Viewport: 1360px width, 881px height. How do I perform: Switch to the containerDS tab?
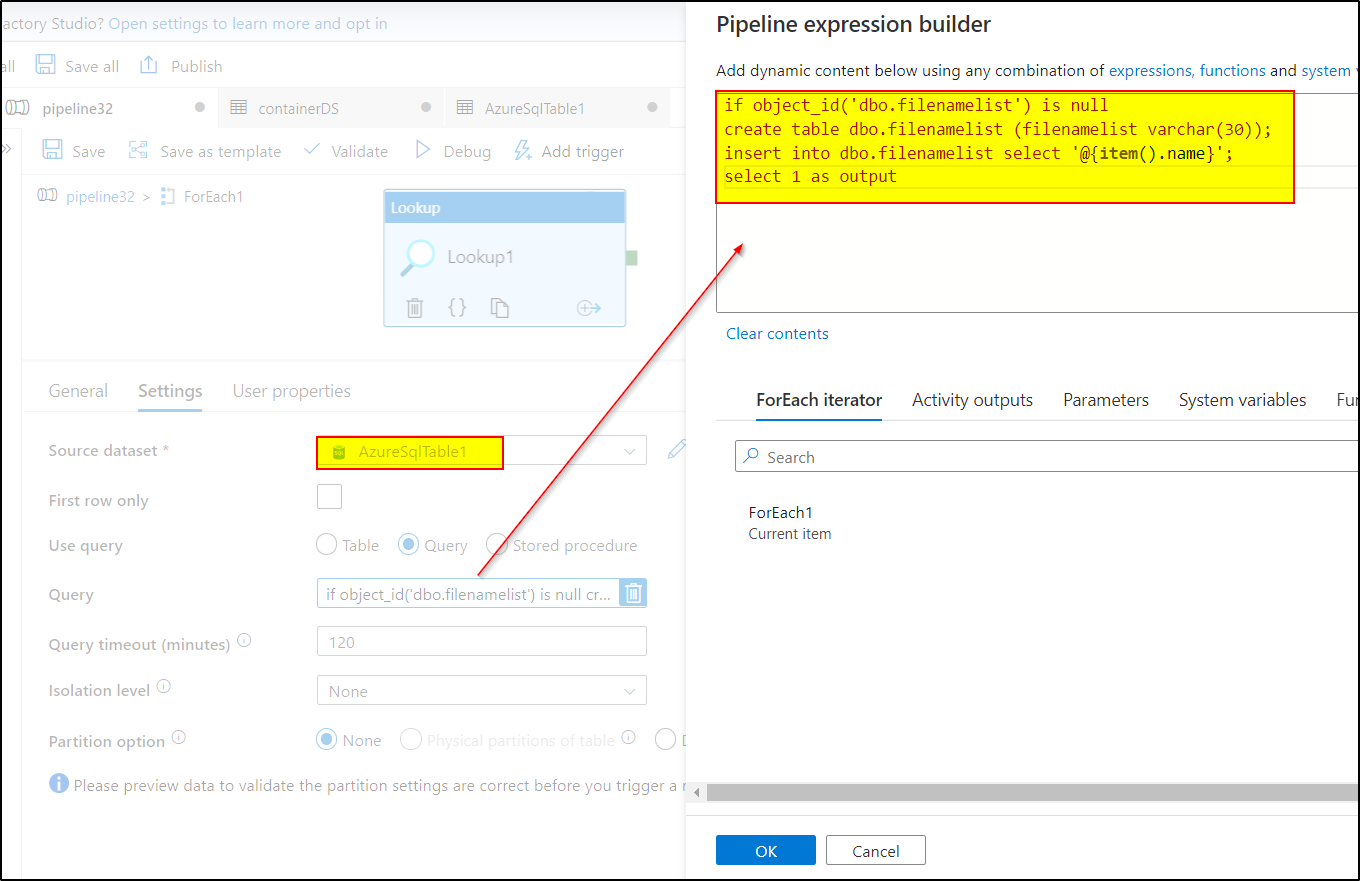tap(331, 108)
